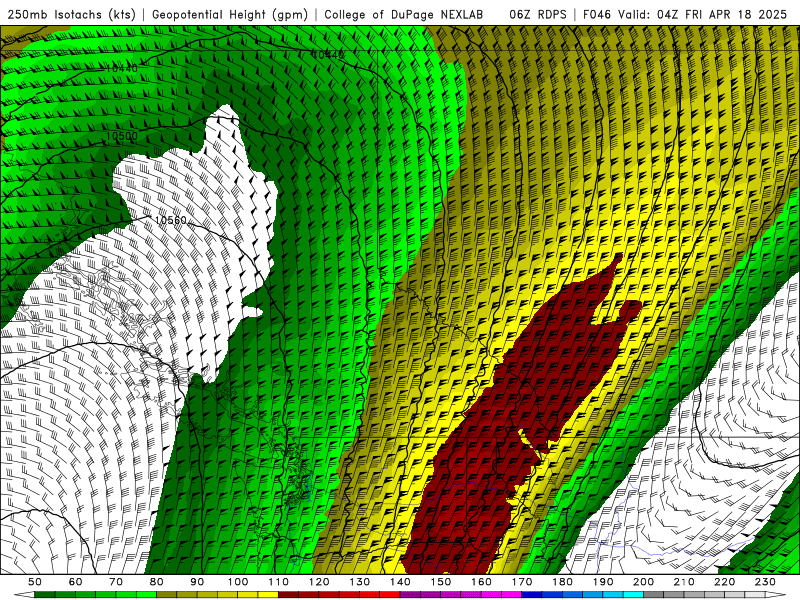This screenshot has height=600, width=800.
Task: Click the 190 knot colorbar label
Action: (x=603, y=582)
